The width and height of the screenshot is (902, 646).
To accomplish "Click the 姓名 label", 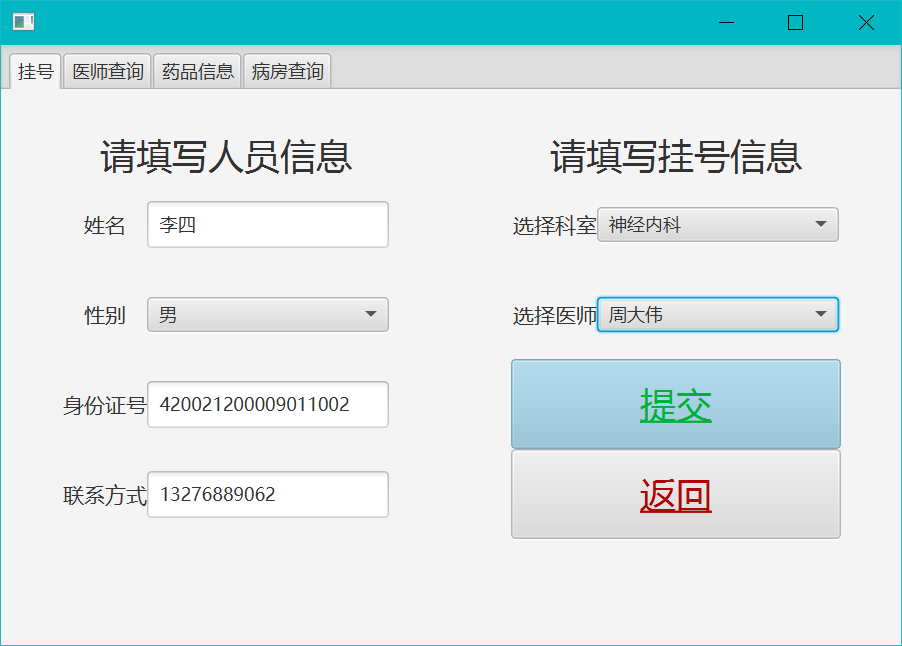I will (x=104, y=225).
